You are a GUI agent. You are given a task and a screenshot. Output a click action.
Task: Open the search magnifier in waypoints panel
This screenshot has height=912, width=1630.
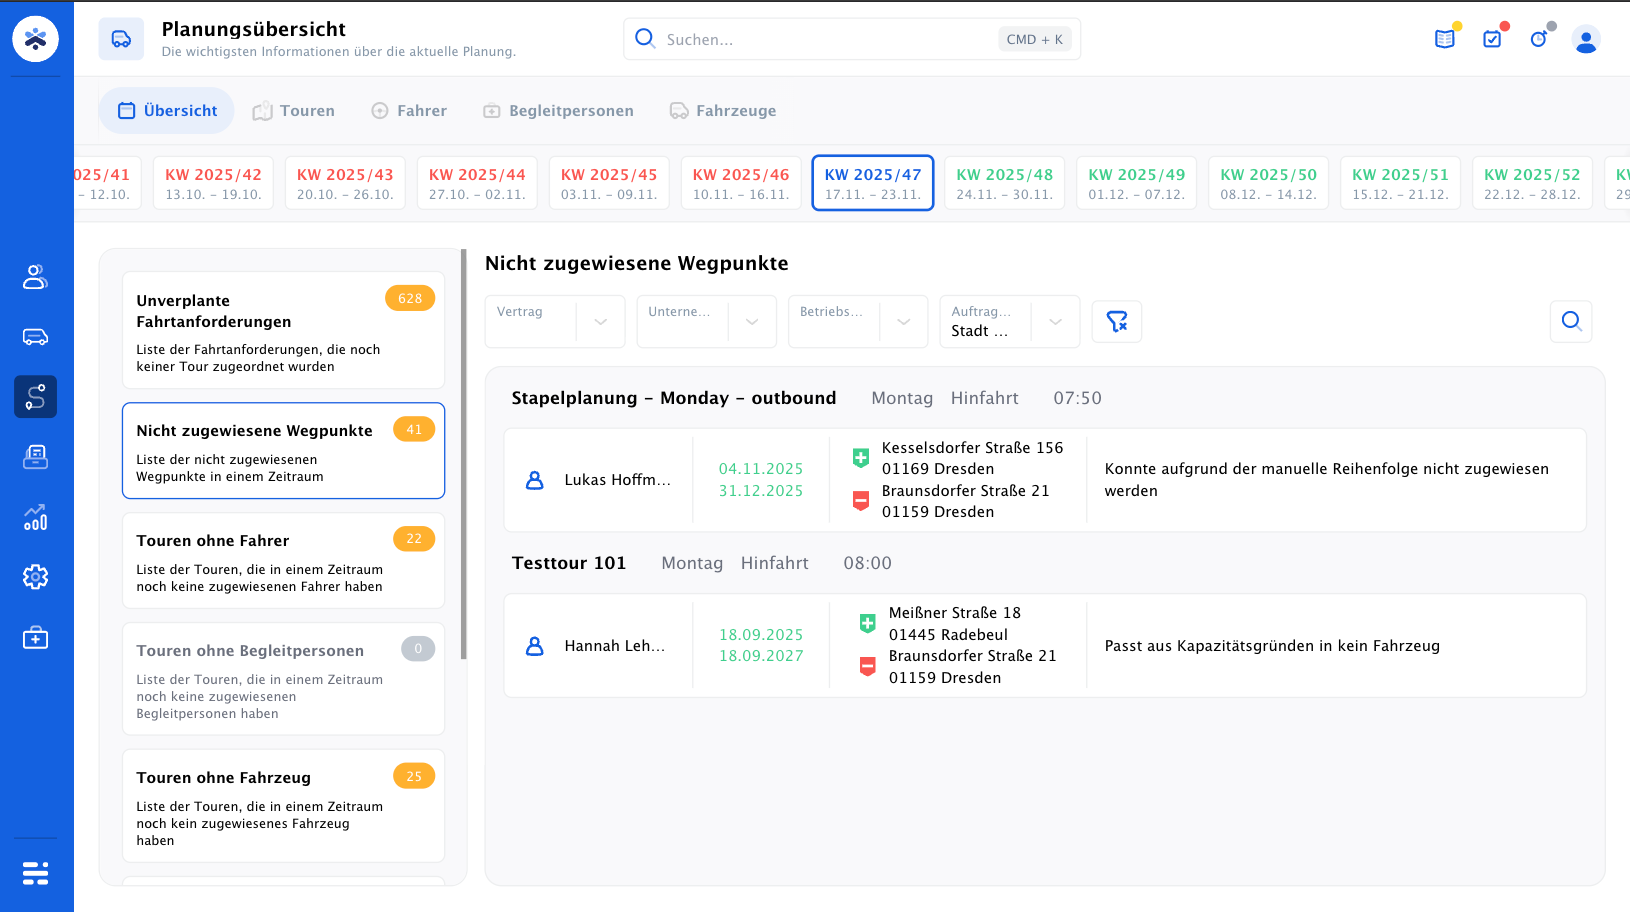[1571, 322]
